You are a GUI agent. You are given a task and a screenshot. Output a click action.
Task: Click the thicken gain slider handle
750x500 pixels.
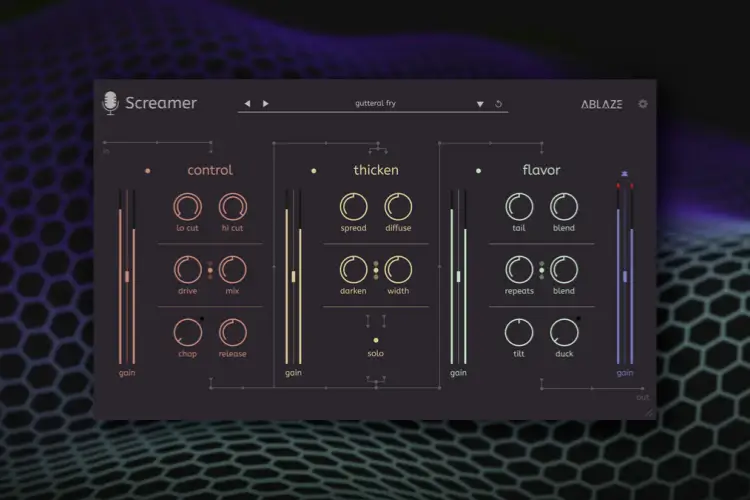coord(293,277)
